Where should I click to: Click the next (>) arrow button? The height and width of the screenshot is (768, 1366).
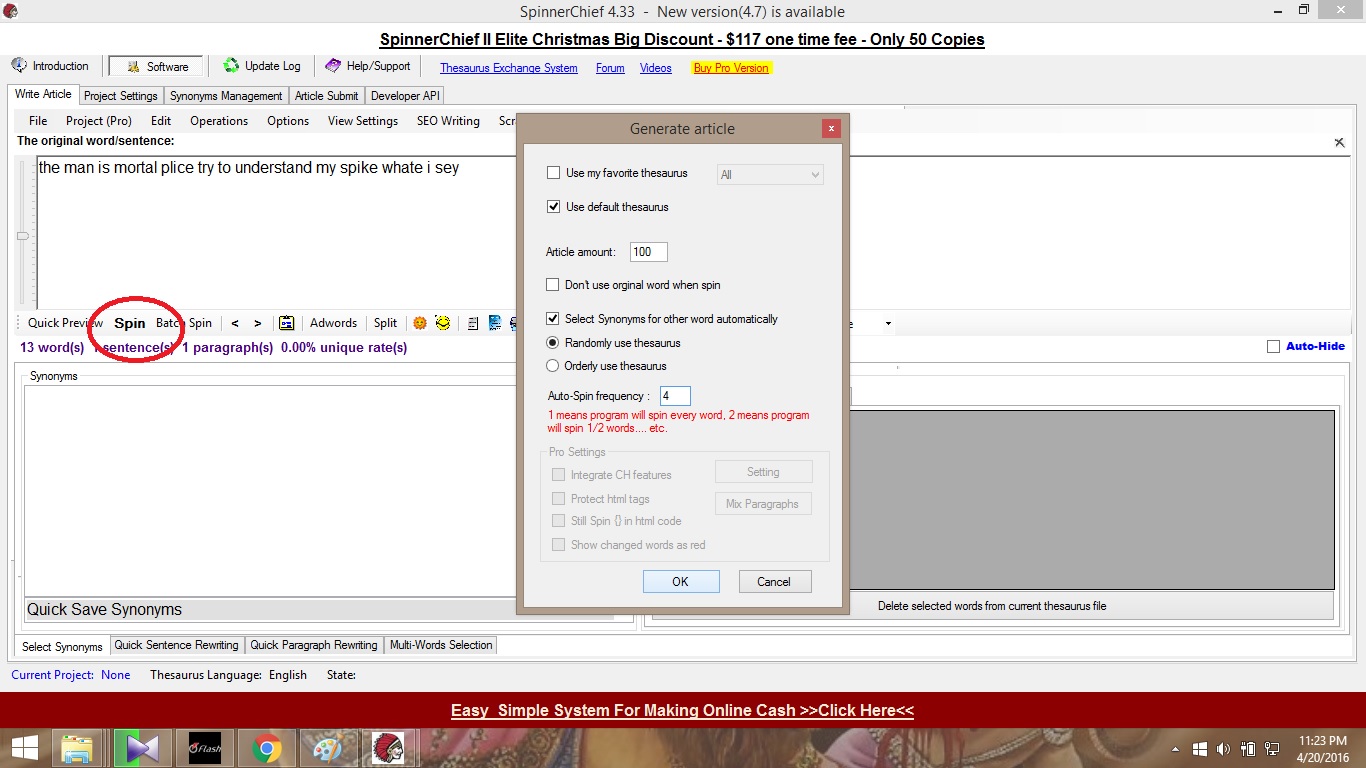257,323
